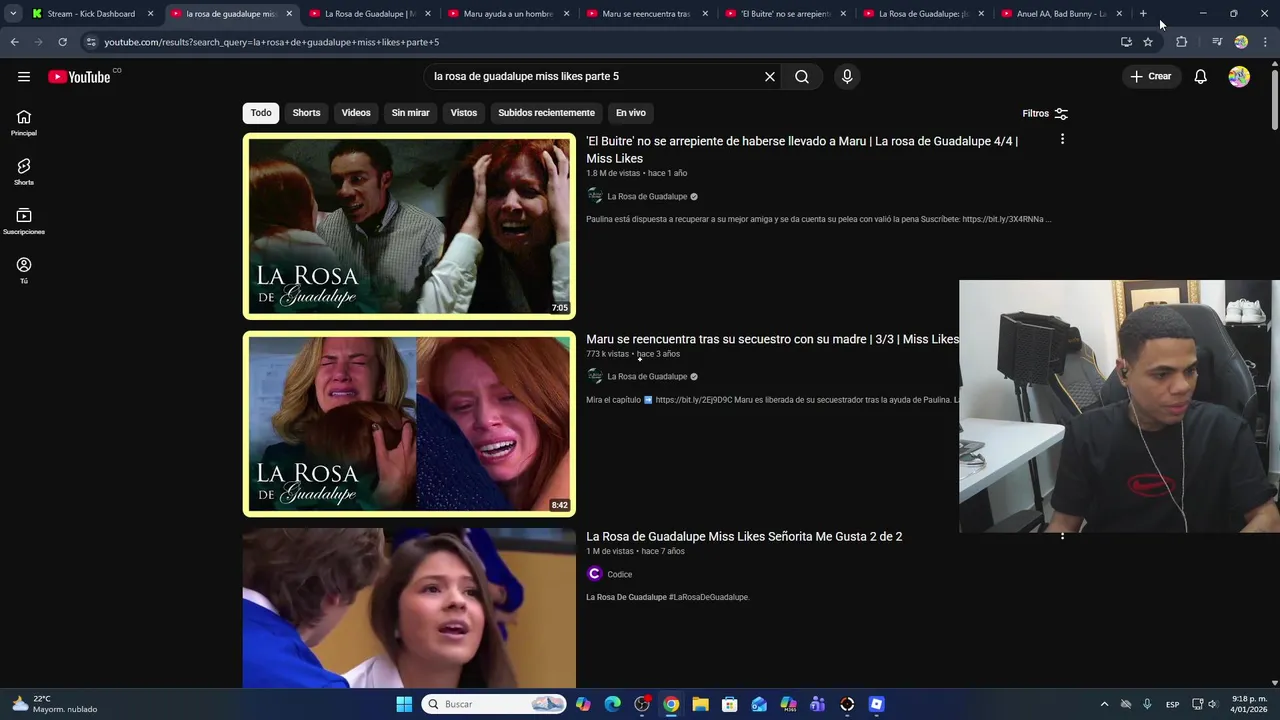Open Microsoft Store from taskbar
Screen dimensions: 1280x720
point(729,704)
